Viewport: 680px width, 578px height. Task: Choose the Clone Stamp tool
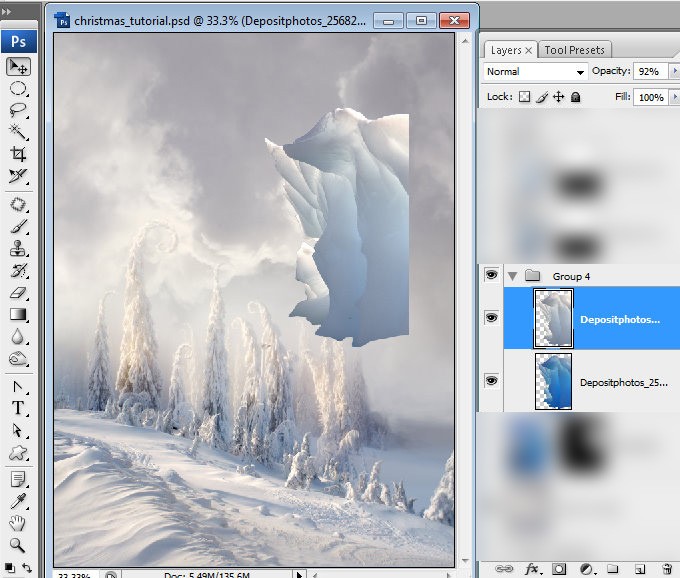(x=18, y=249)
